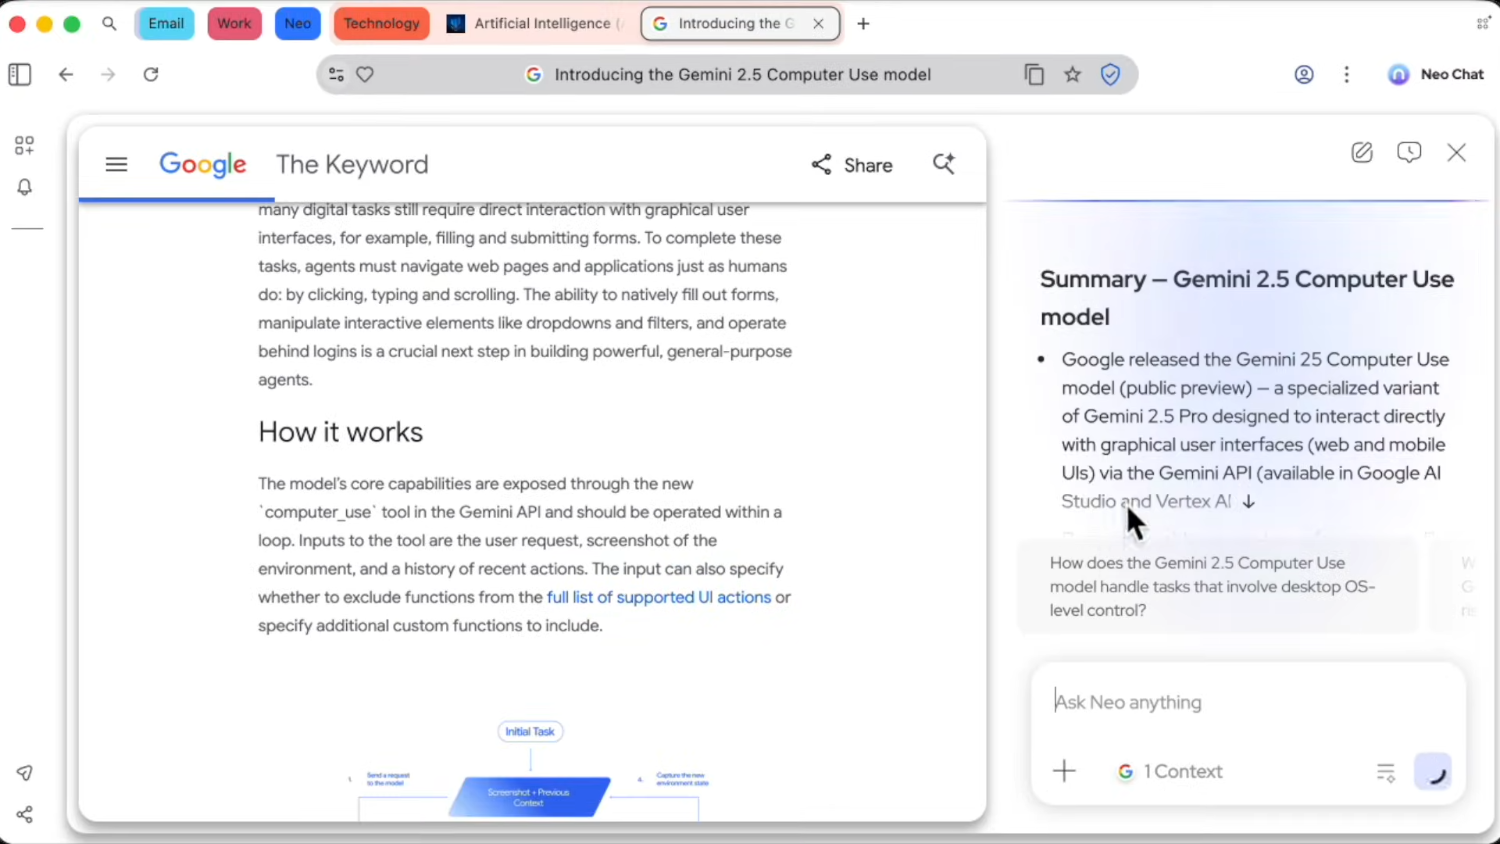The height and width of the screenshot is (844, 1500).
Task: Open site settings icon in address bar
Action: coord(336,74)
